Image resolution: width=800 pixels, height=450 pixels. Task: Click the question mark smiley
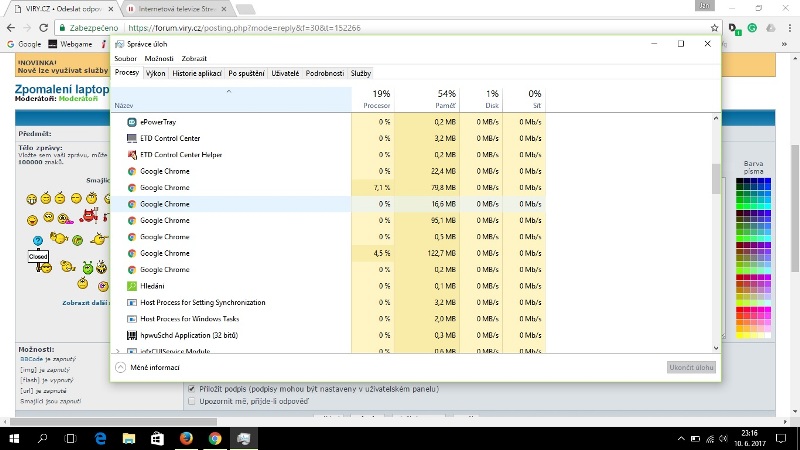pyautogui.click(x=38, y=240)
